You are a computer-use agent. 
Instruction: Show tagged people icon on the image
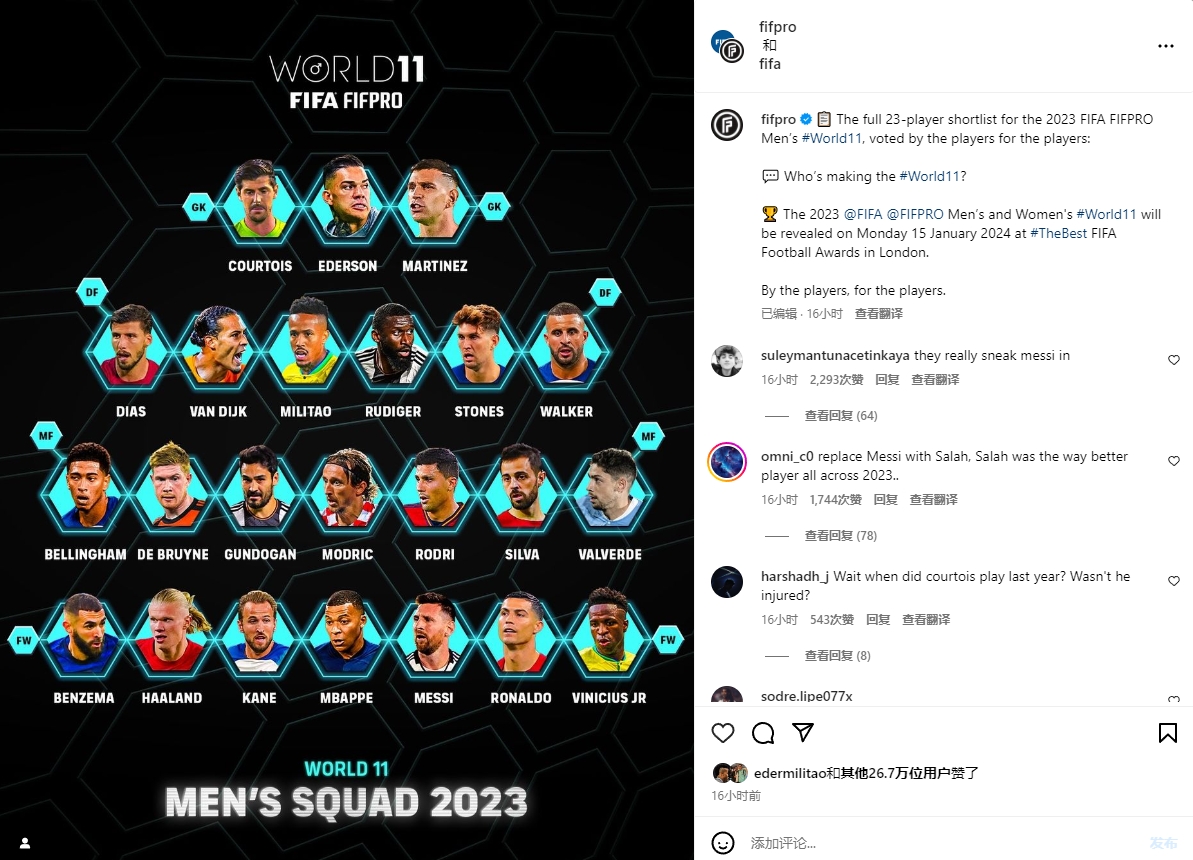25,843
